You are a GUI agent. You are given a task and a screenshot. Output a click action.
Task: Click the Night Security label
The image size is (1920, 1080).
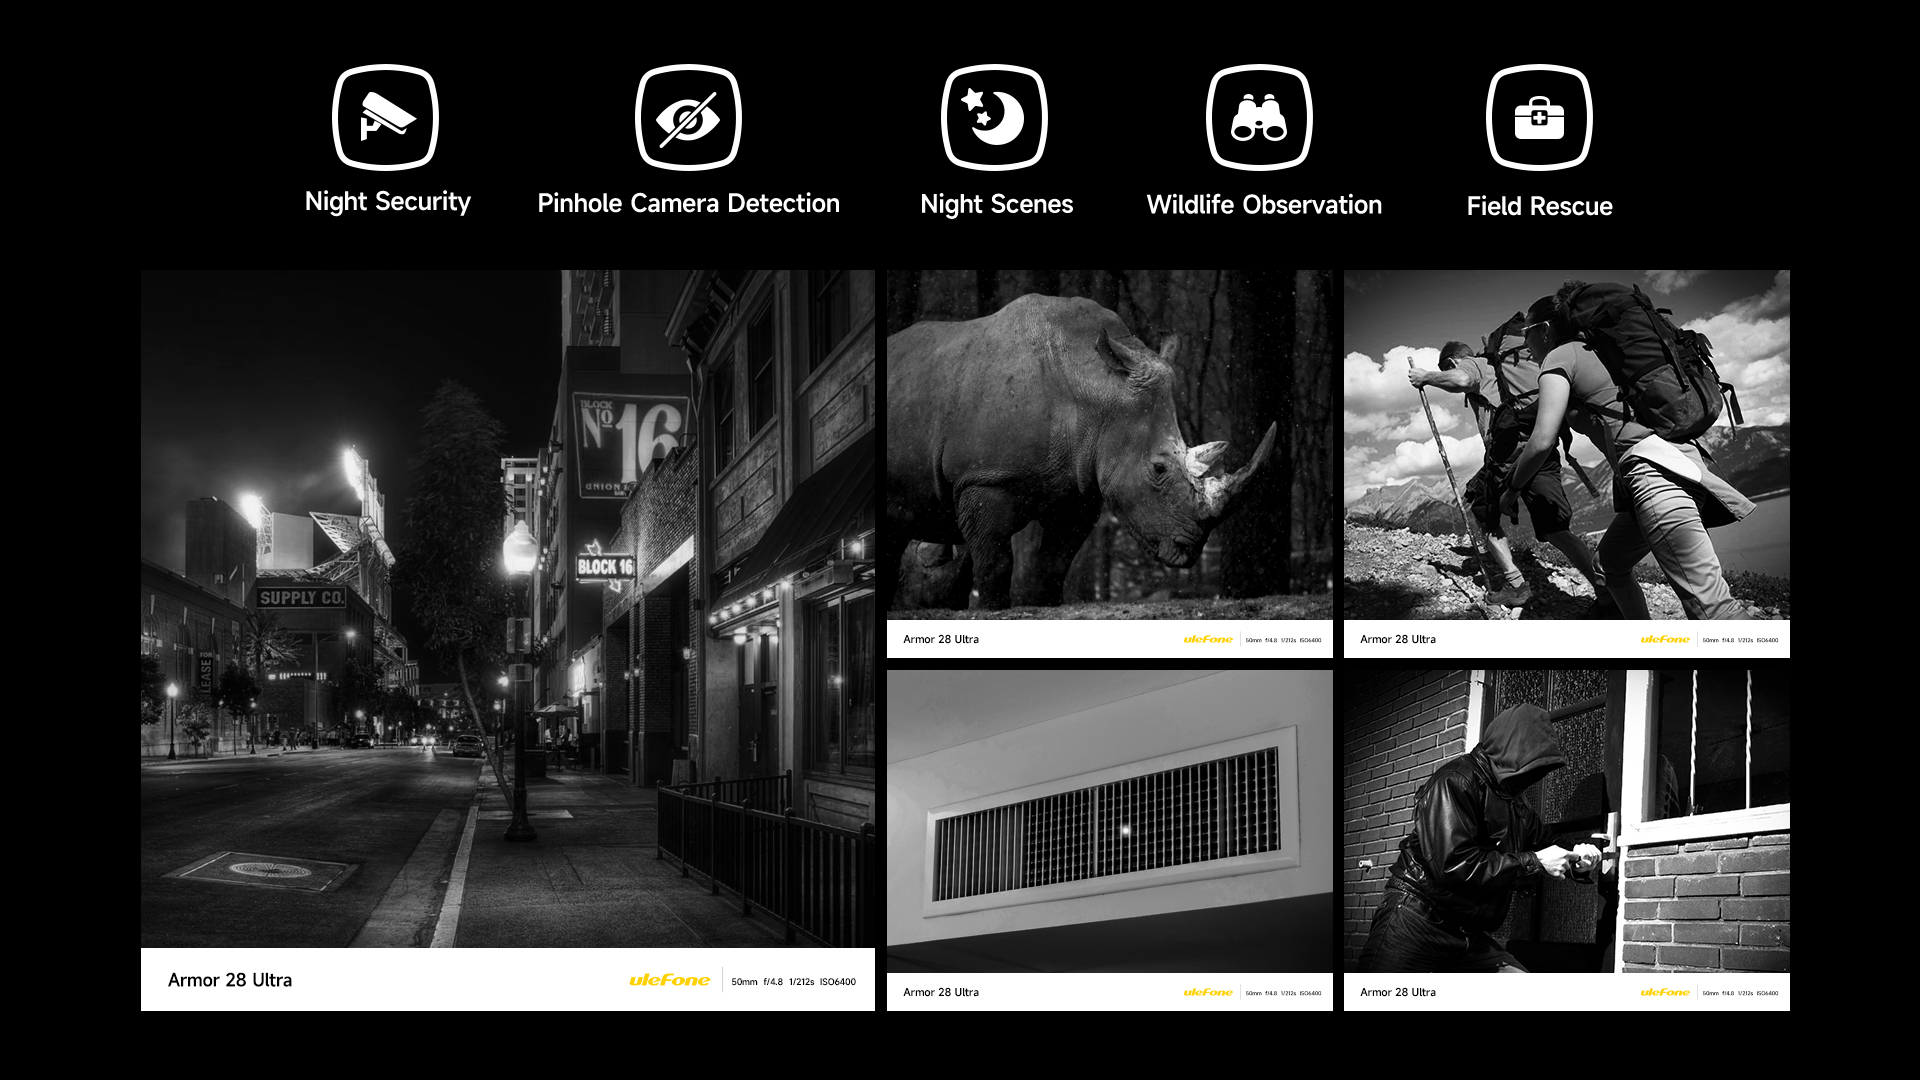[x=387, y=202]
